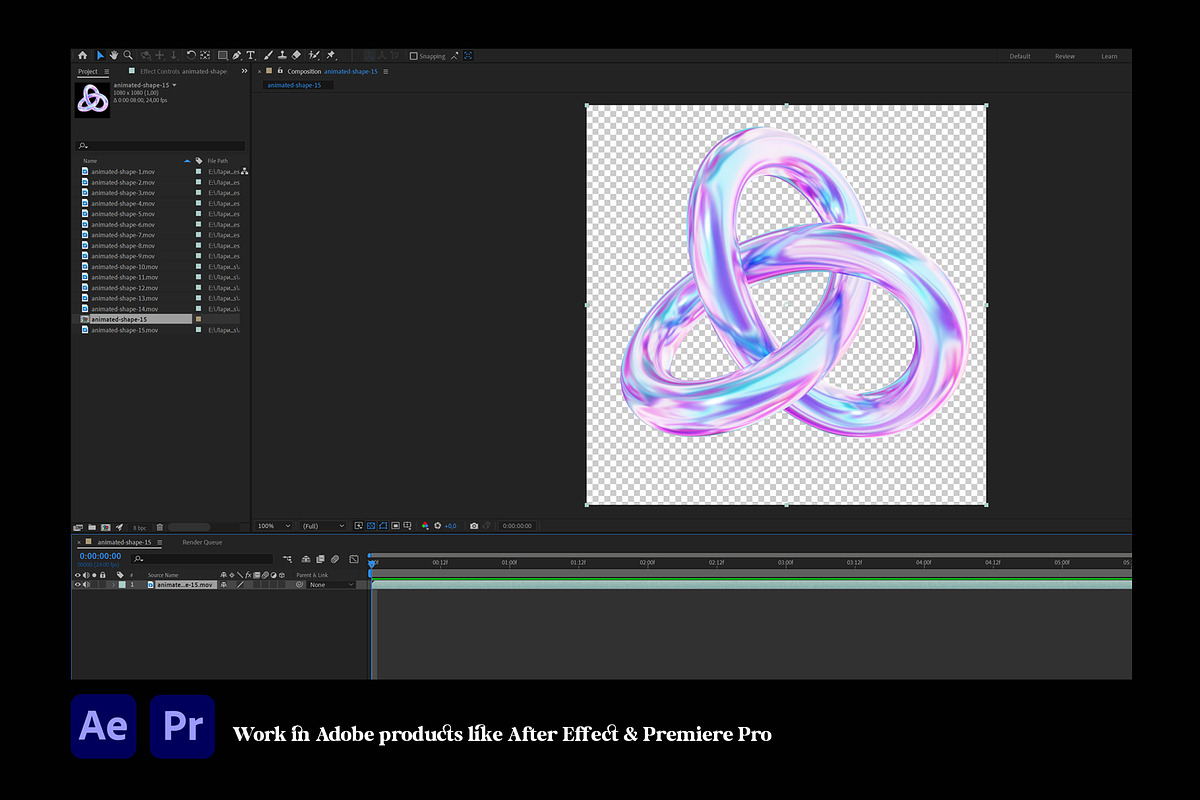
Task: Select the Zoom magnifier tool
Action: point(128,55)
